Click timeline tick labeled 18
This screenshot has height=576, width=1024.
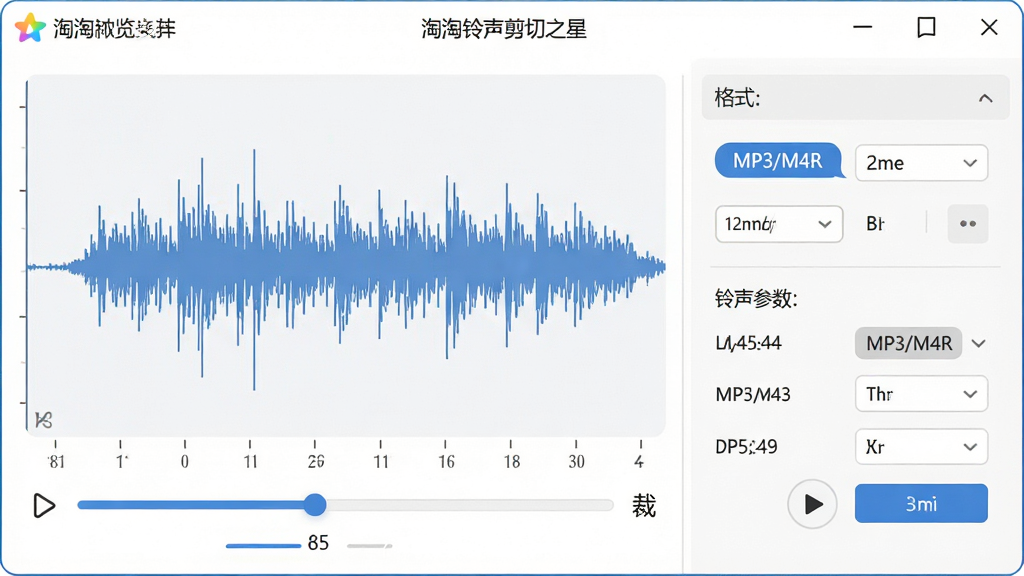point(511,461)
